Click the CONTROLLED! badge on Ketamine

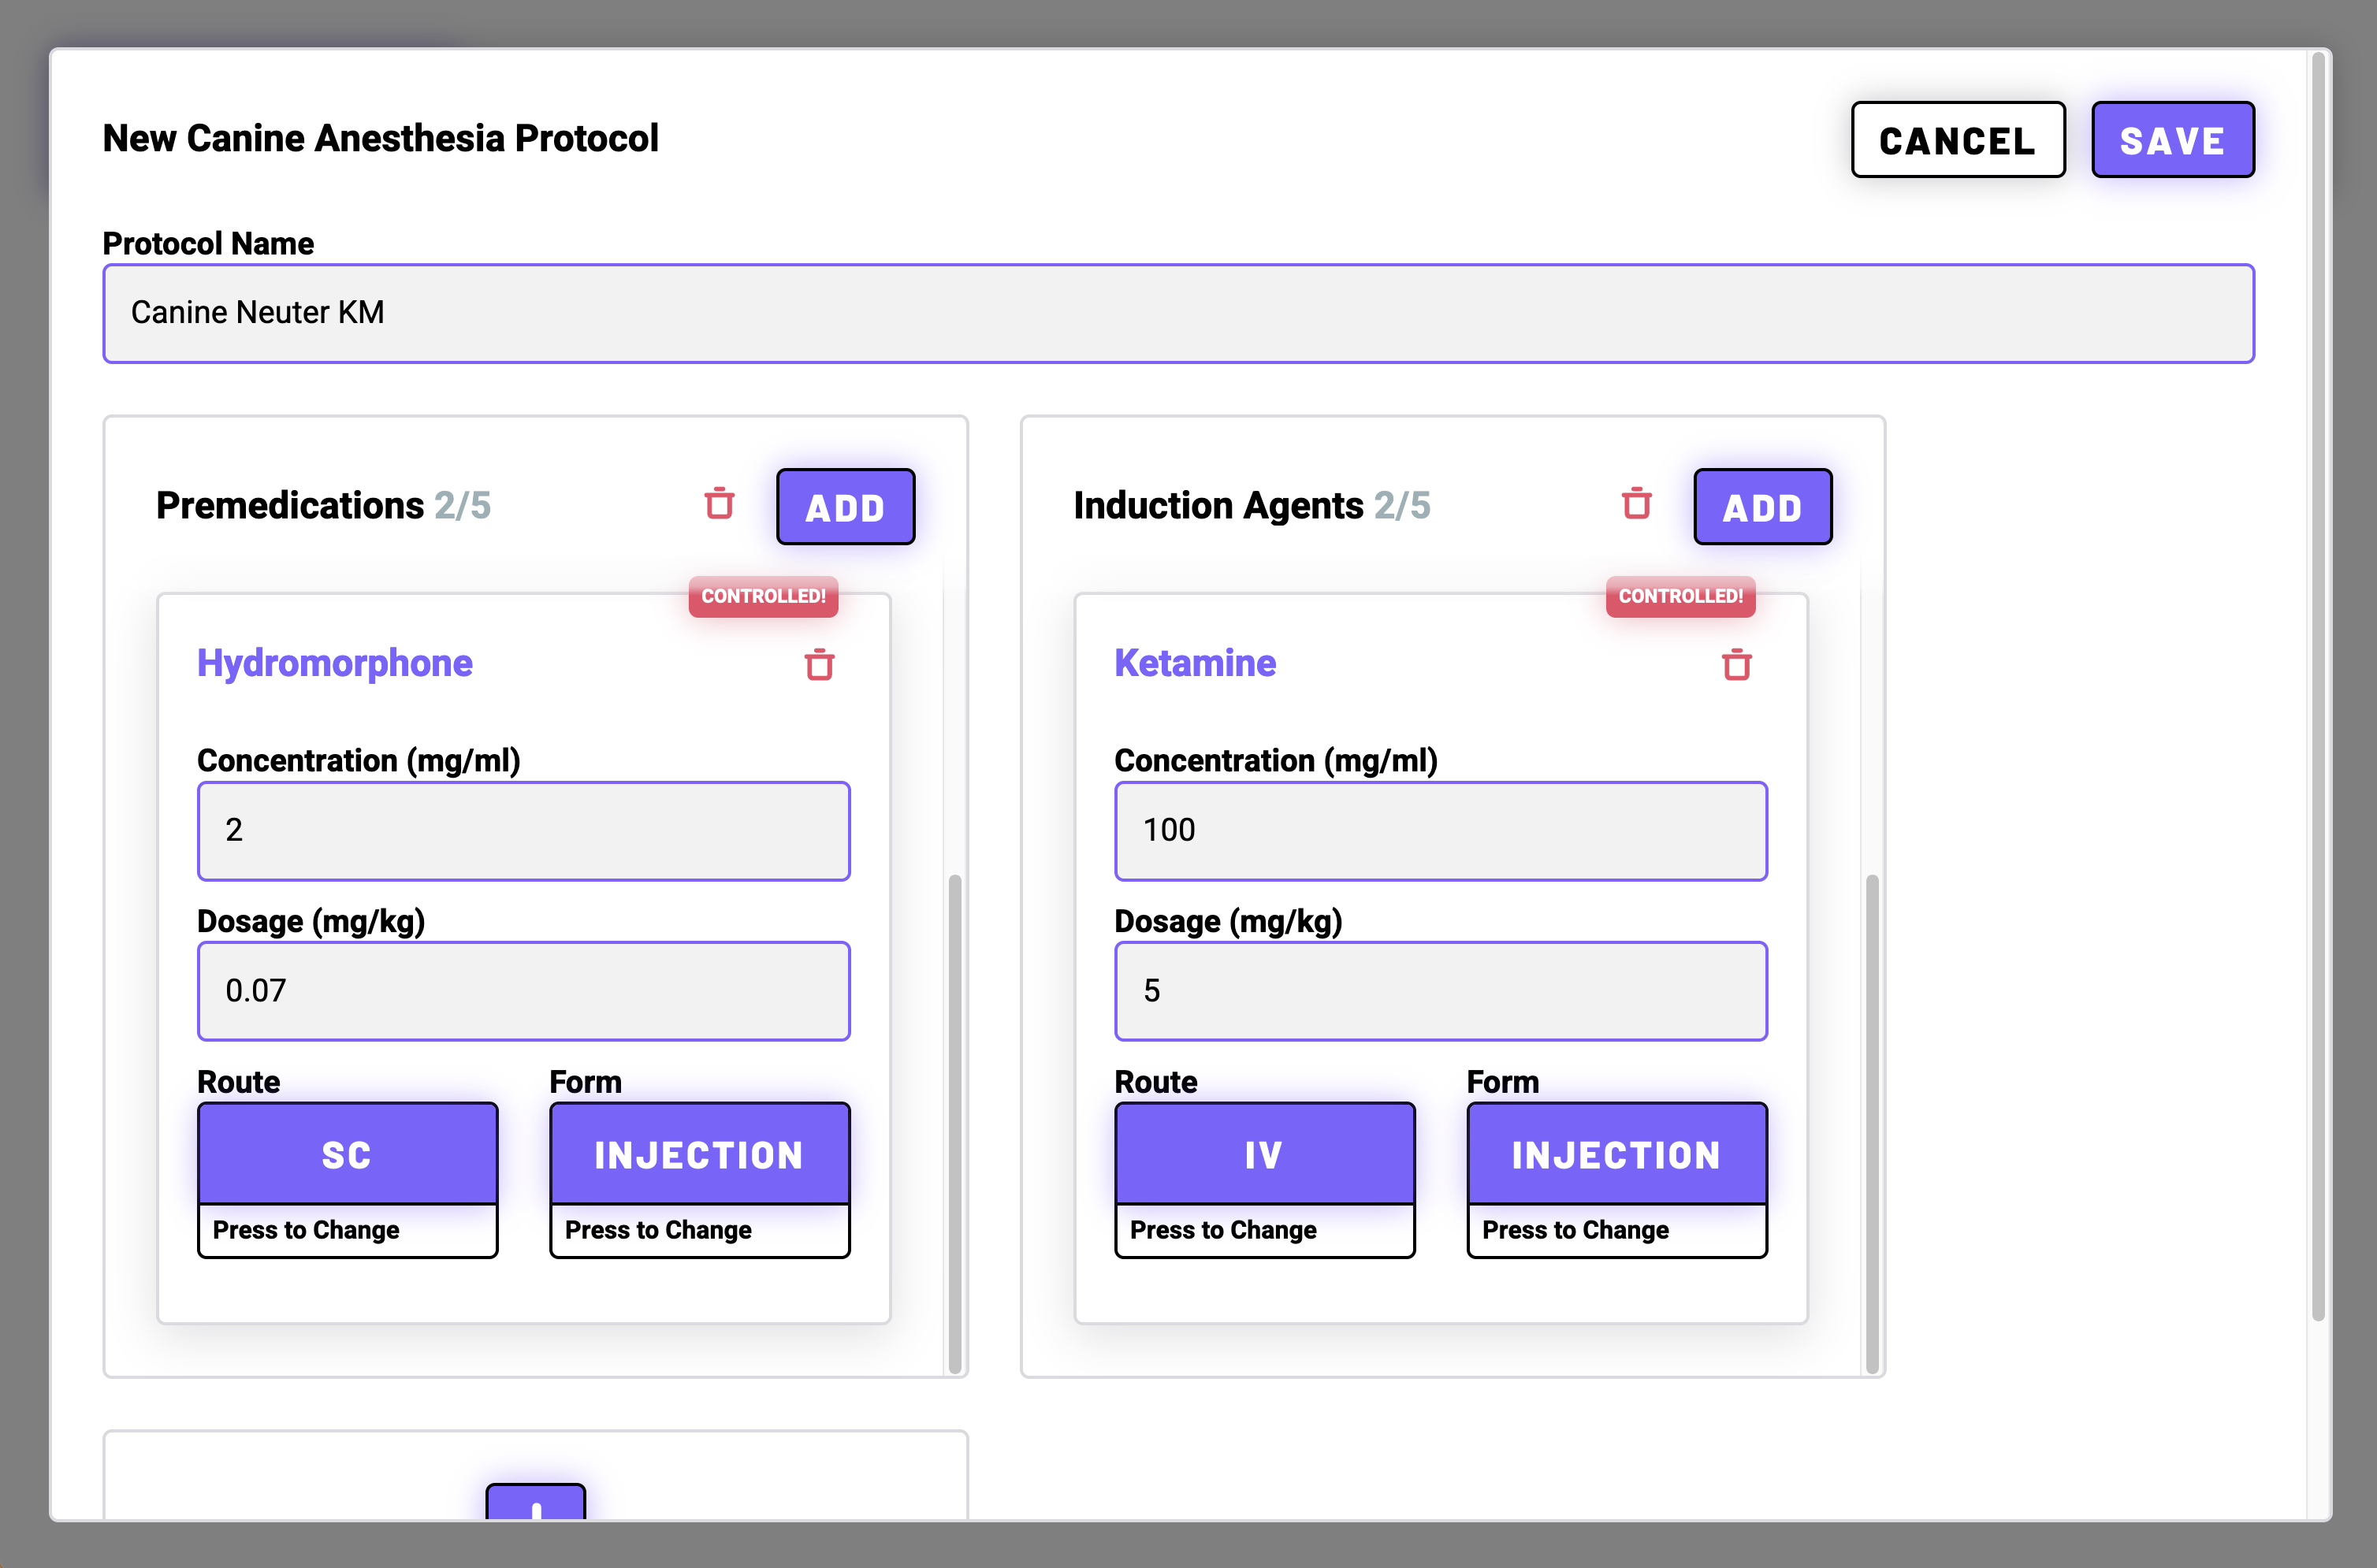[1680, 596]
